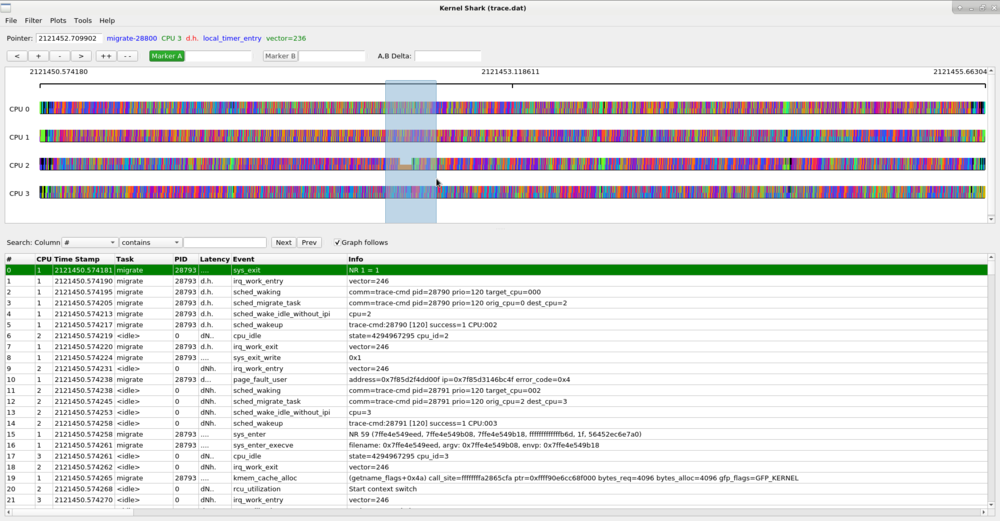Click the CPU 3 graph row
This screenshot has width=1000, height=521.
[x=512, y=193]
